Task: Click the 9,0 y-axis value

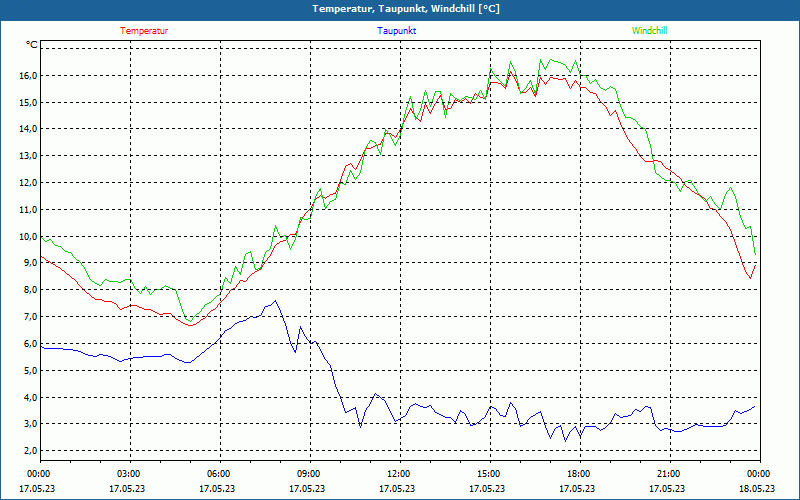Action: coord(31,263)
